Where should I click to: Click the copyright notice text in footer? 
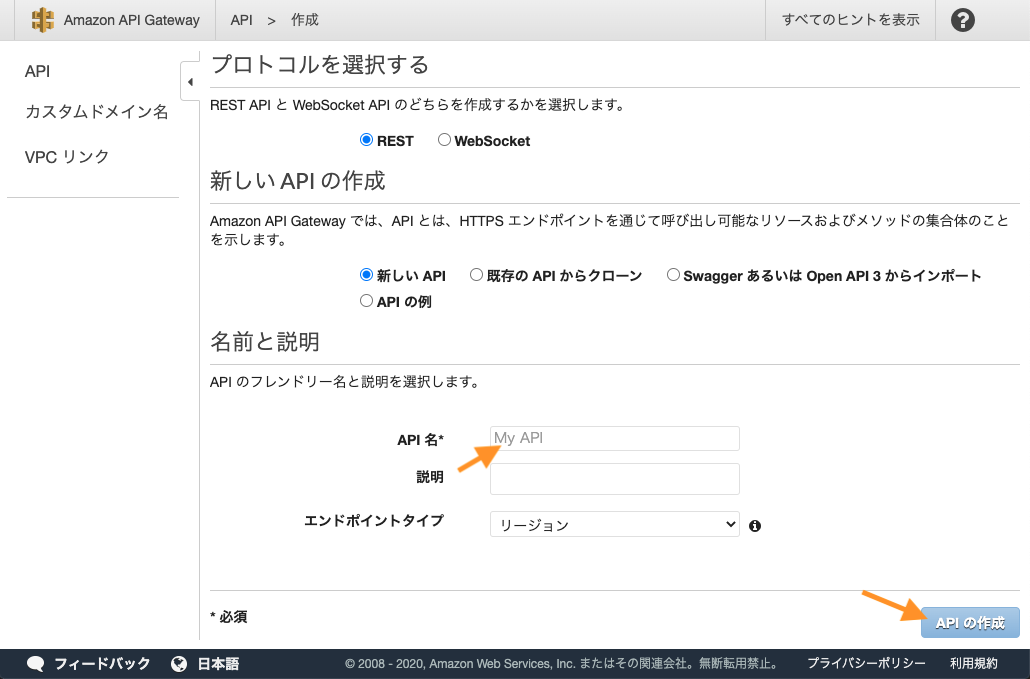point(564,664)
